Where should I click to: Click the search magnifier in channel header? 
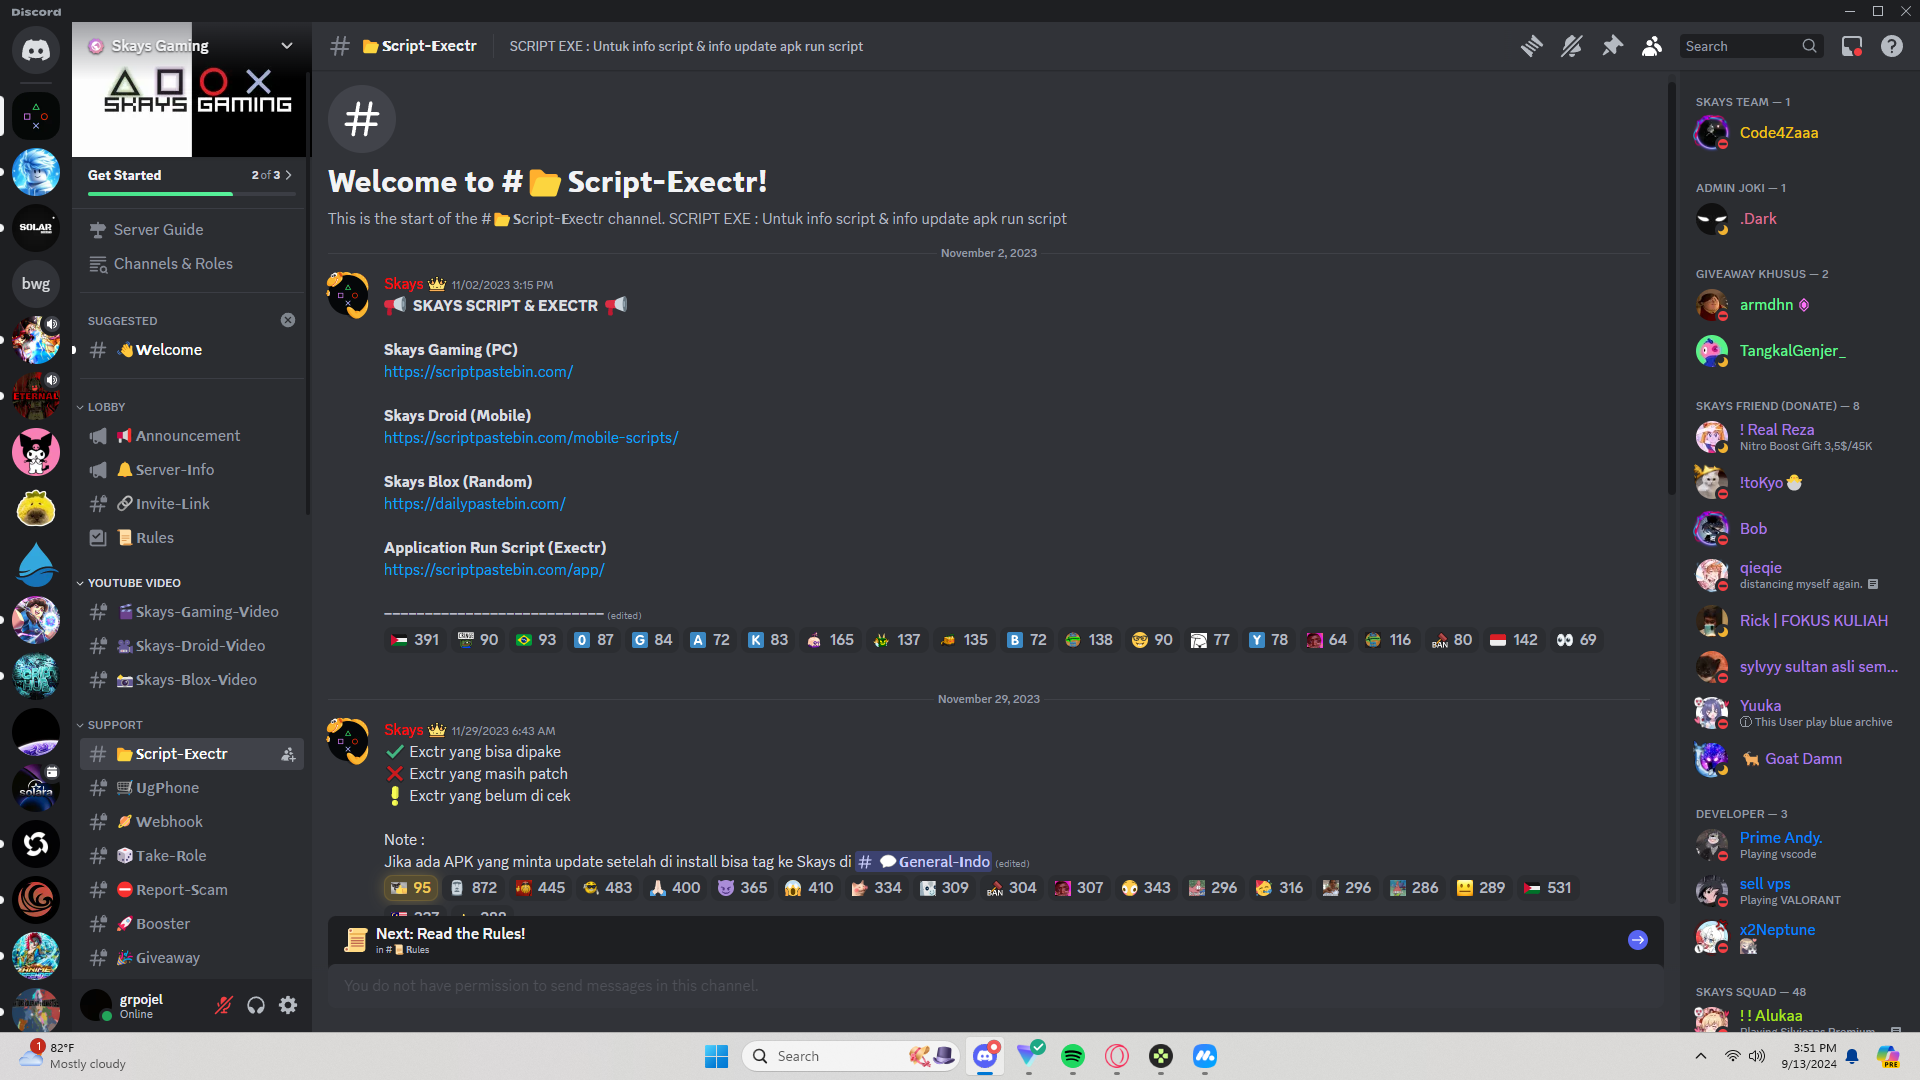pos(1809,46)
